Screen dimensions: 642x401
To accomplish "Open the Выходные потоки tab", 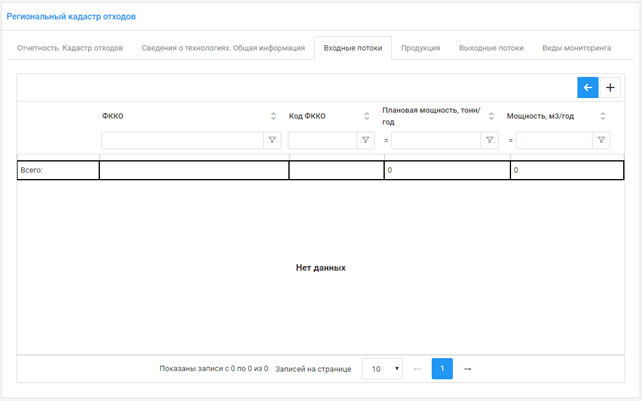I will click(x=491, y=48).
